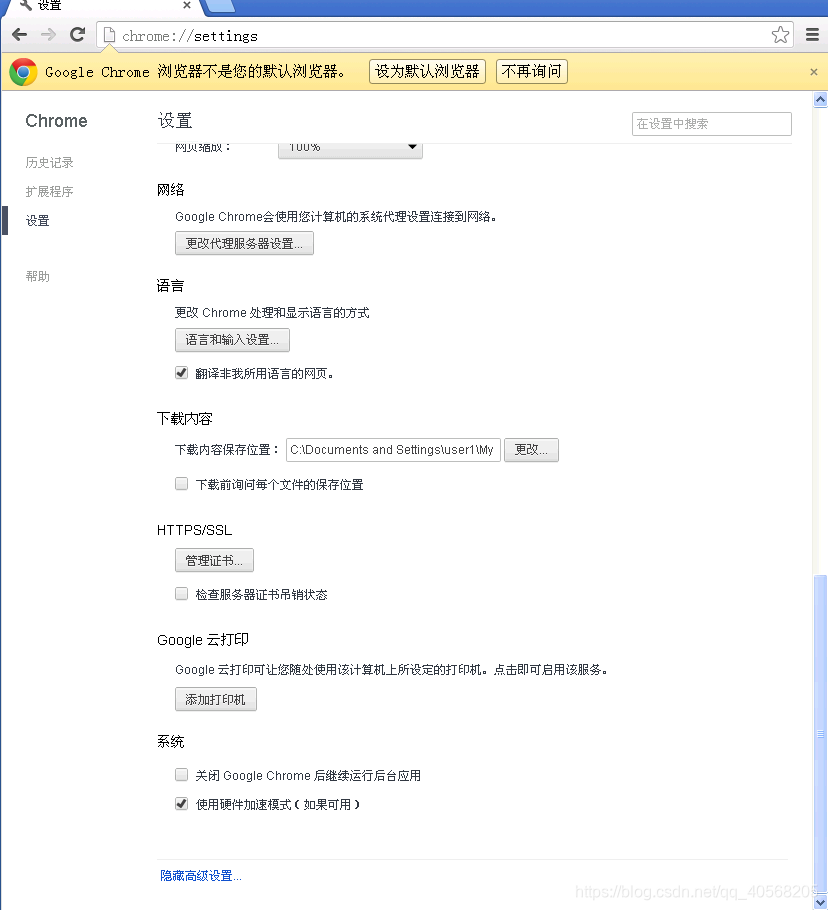Set Chrome as default browser (设为默认浏览器)

pos(427,71)
